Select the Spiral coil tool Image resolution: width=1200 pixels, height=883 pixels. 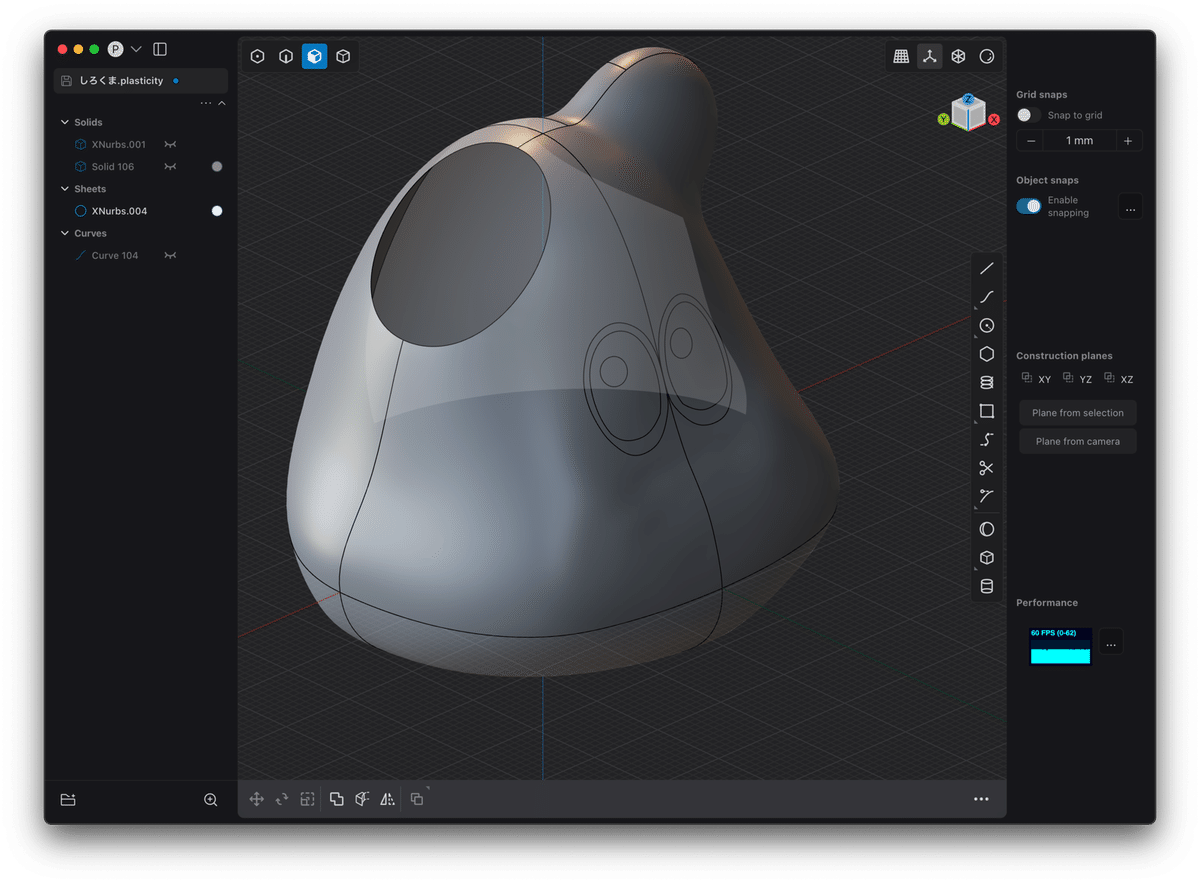coord(987,383)
